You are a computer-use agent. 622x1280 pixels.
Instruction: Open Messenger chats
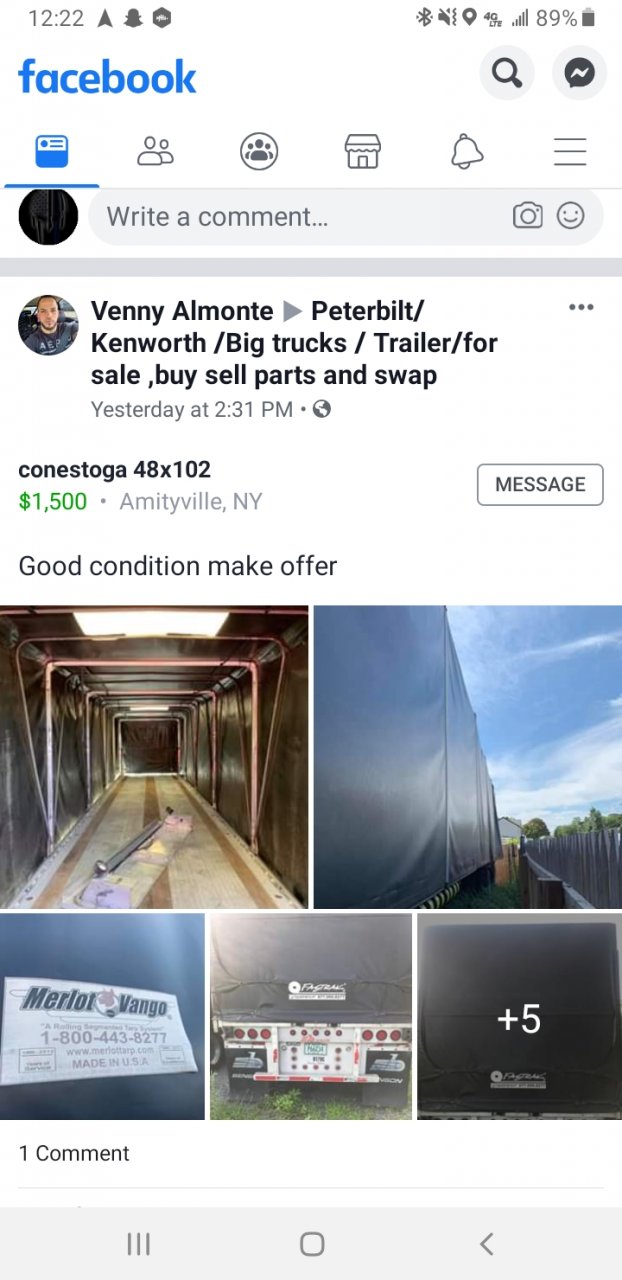pyautogui.click(x=580, y=73)
